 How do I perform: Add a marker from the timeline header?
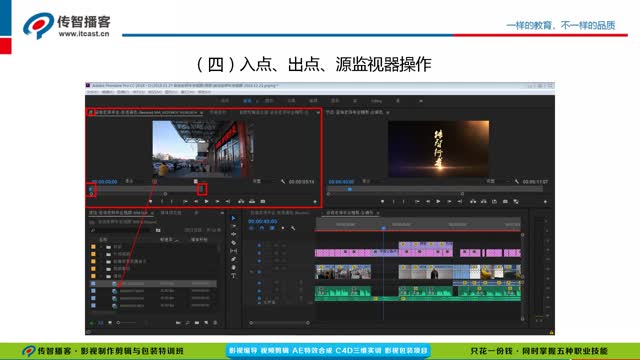click(x=283, y=228)
